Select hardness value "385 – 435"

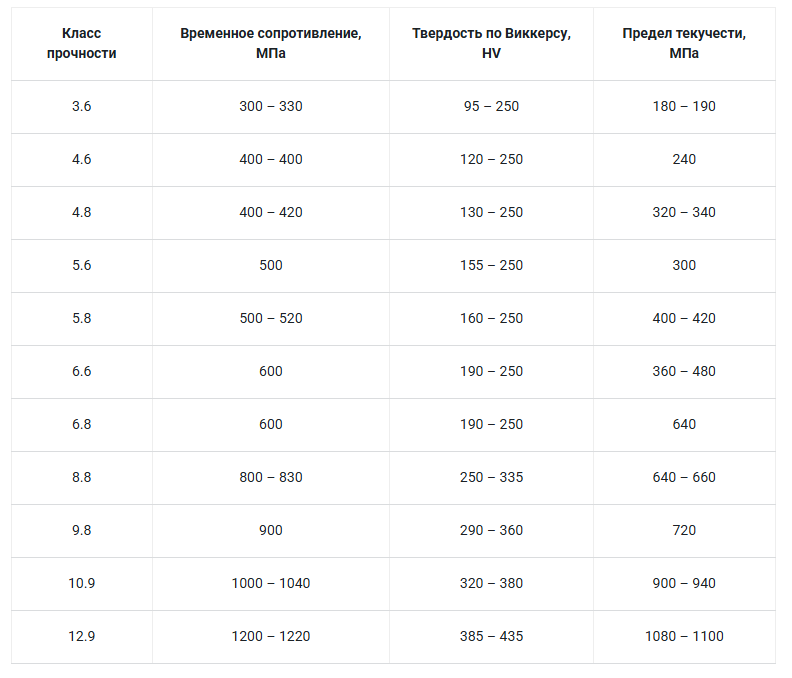click(491, 636)
